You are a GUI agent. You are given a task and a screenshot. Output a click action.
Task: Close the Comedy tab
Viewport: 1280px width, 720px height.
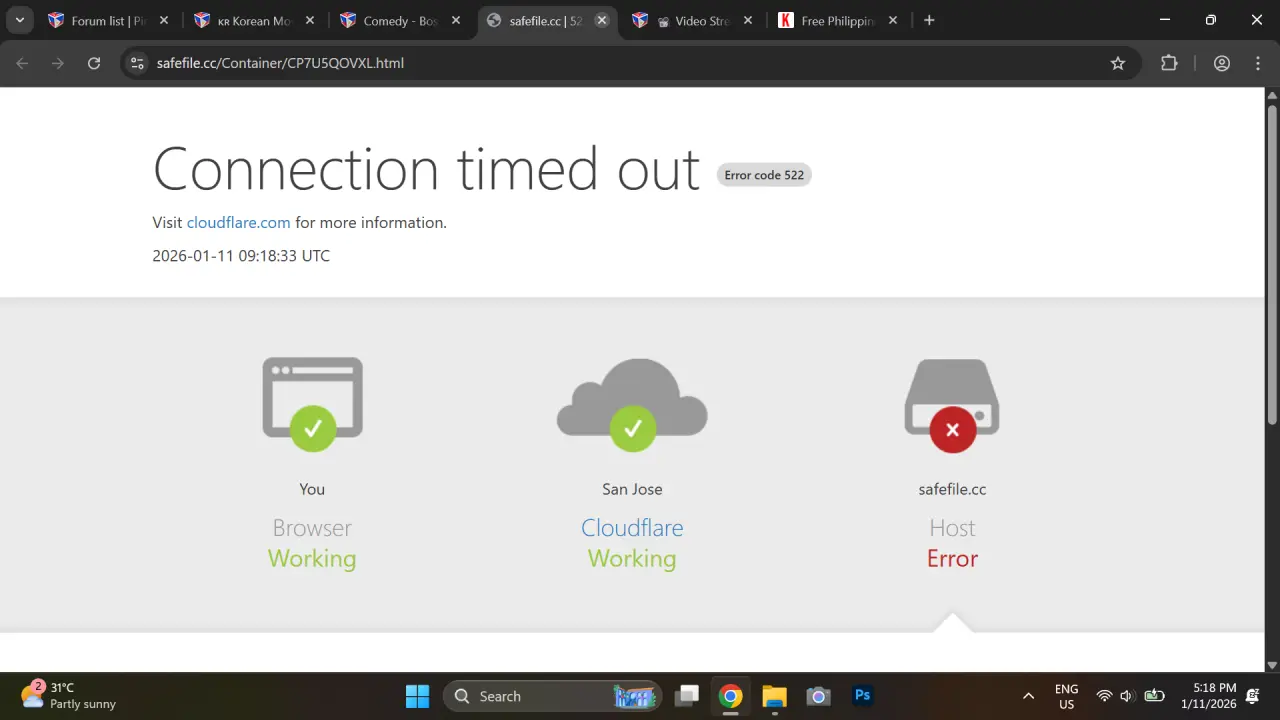click(x=456, y=20)
